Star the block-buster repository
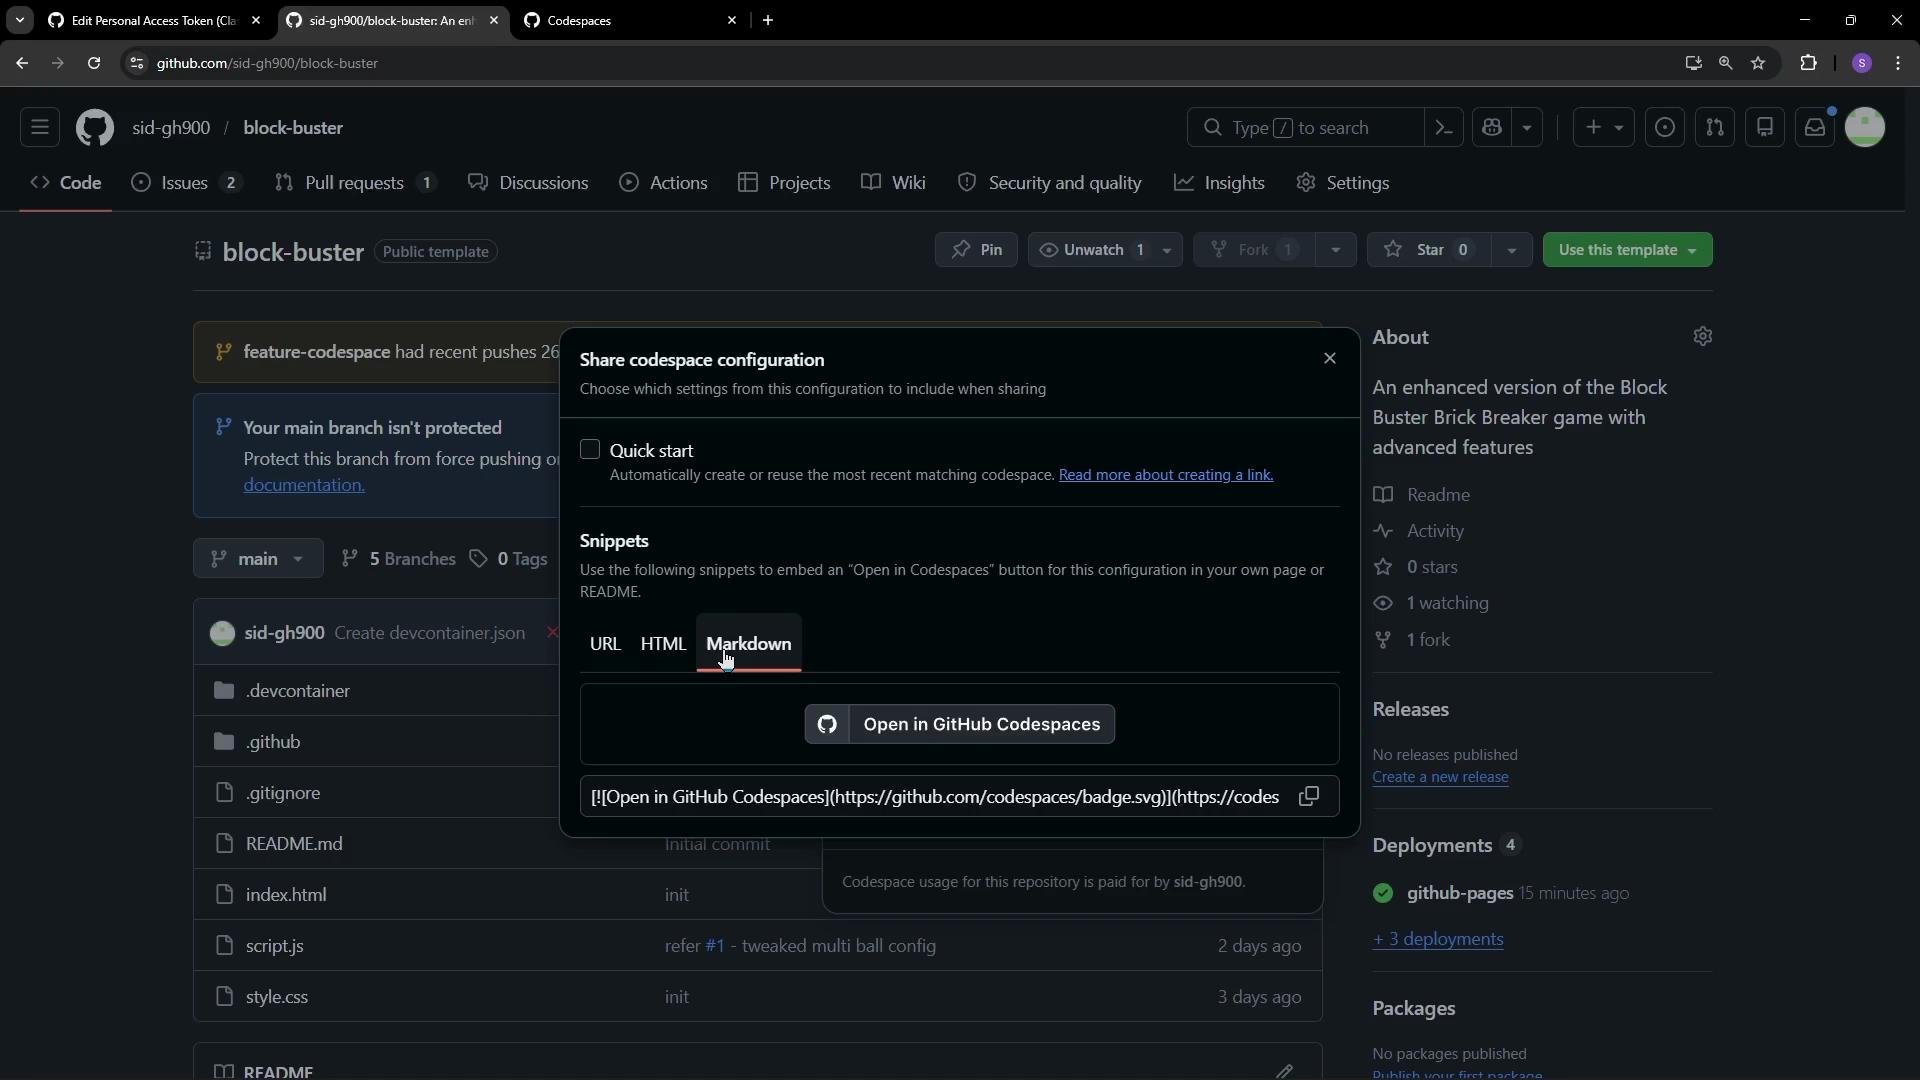This screenshot has height=1080, width=1920. (1429, 250)
